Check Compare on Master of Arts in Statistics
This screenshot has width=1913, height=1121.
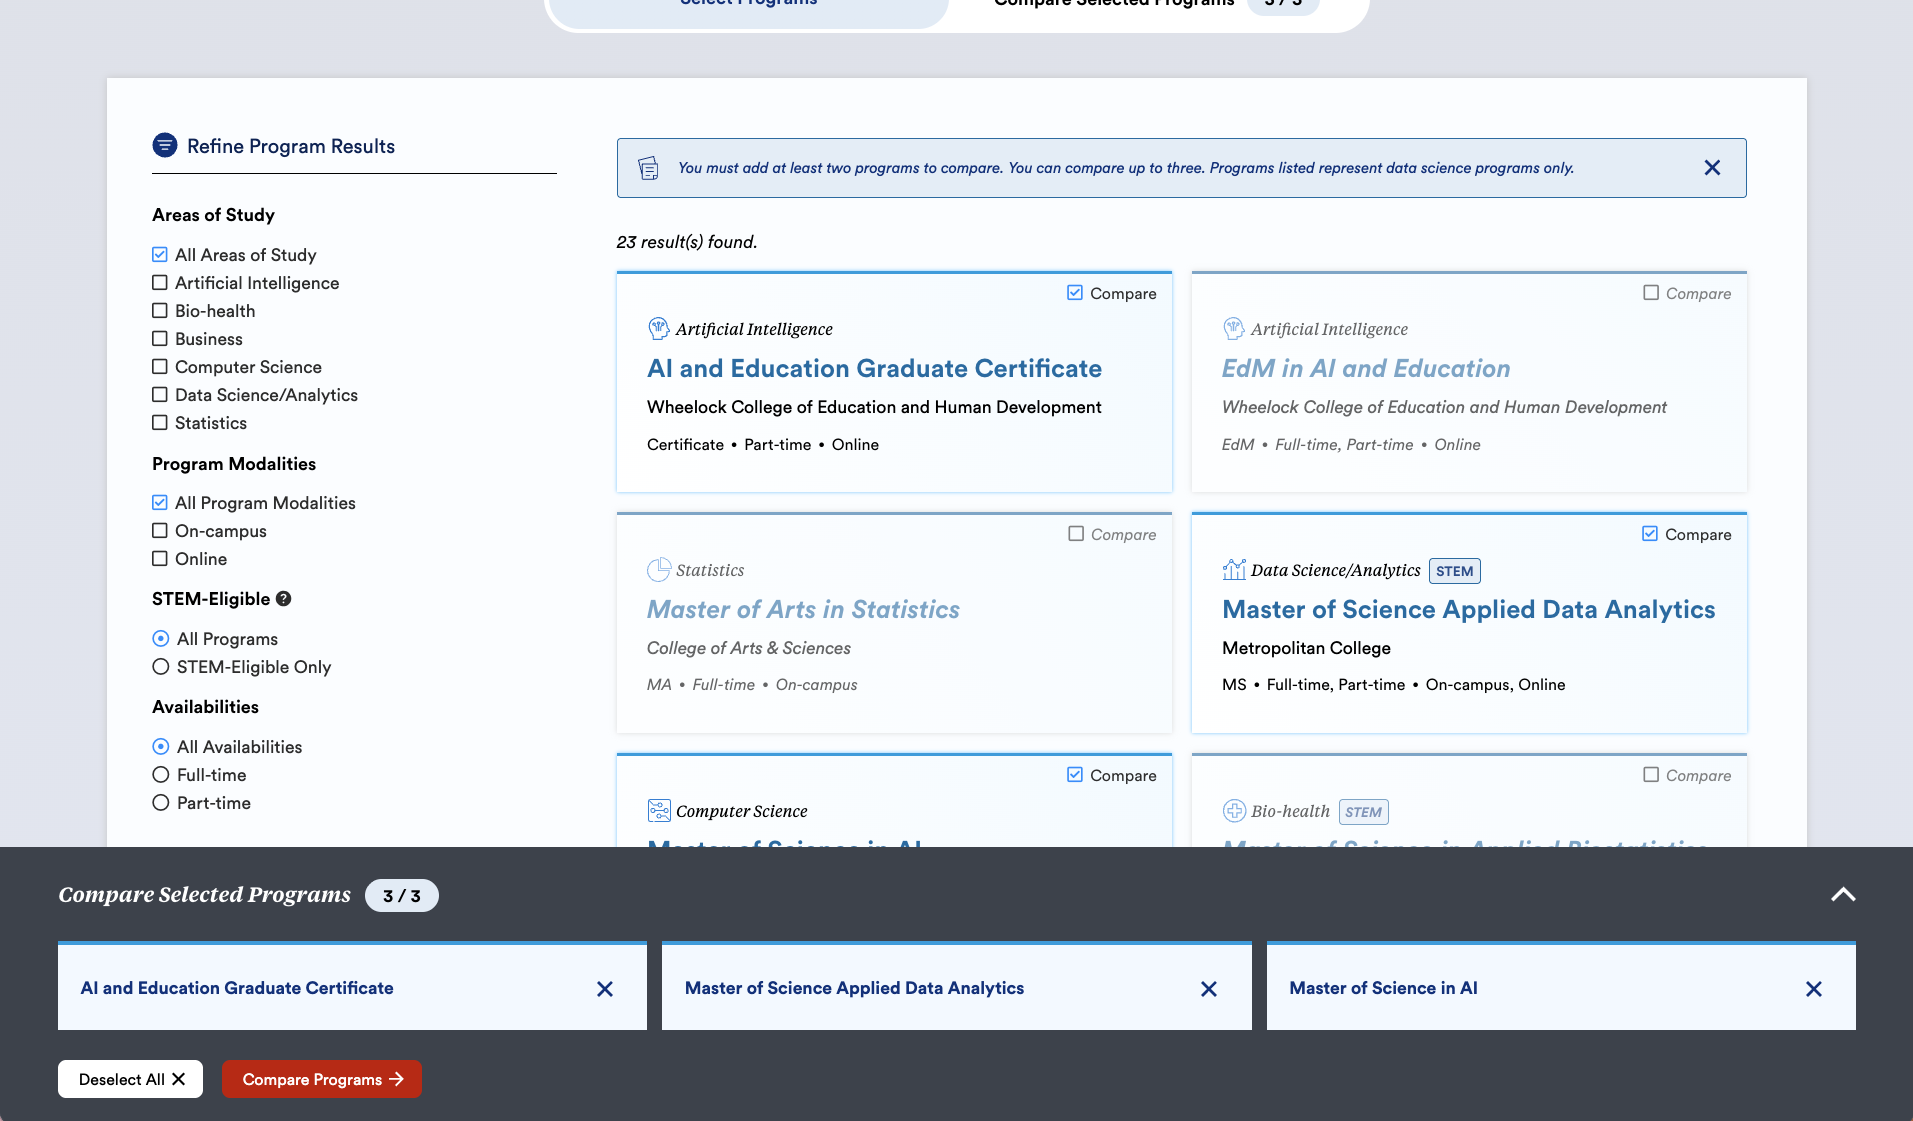tap(1076, 533)
